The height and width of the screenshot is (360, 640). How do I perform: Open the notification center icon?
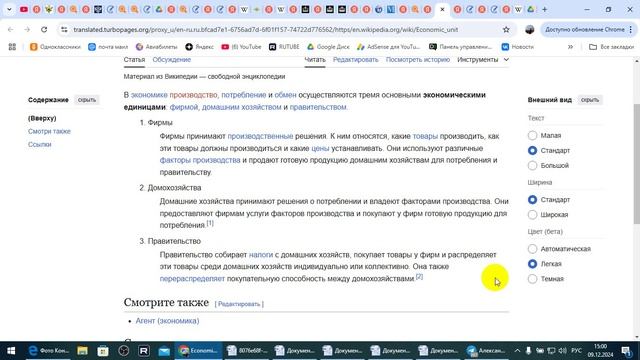(626, 351)
